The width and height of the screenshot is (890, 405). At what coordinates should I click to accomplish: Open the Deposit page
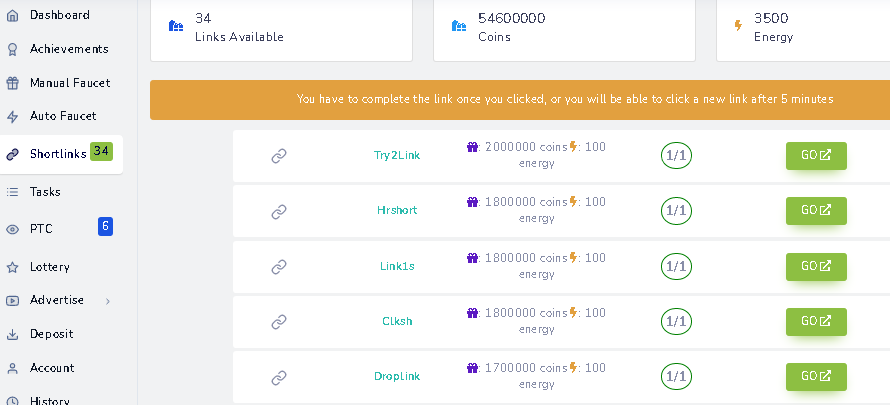[51, 334]
